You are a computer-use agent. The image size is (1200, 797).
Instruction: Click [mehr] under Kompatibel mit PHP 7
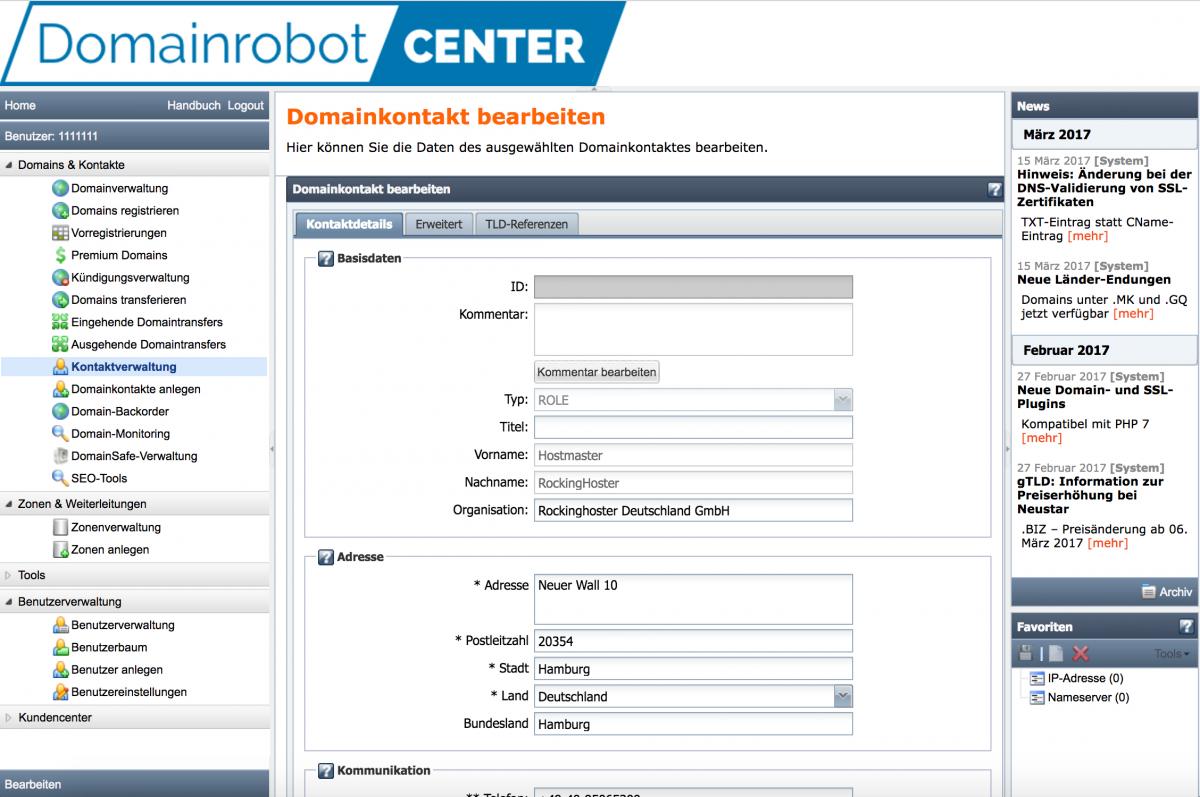click(1041, 438)
